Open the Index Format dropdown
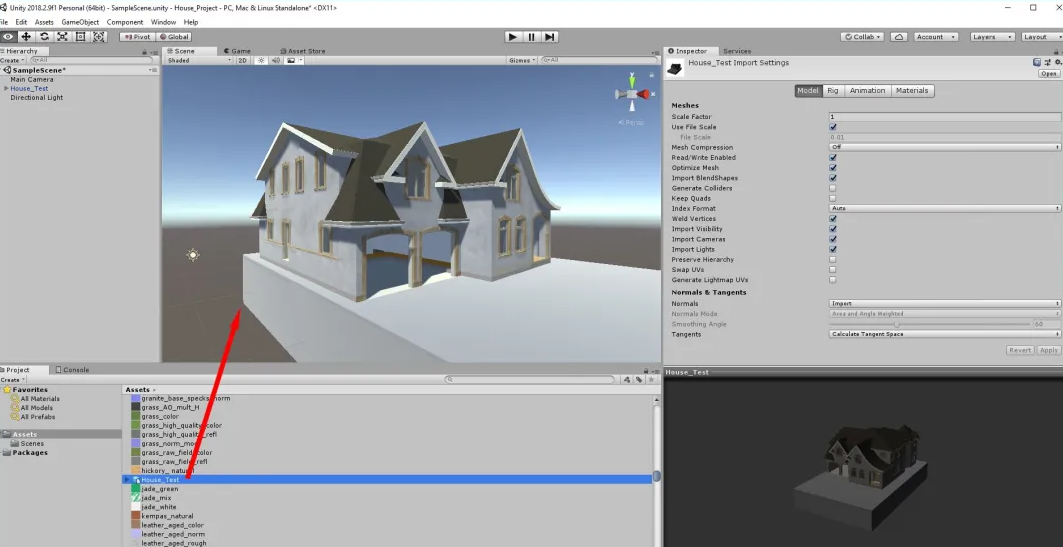This screenshot has height=547, width=1063. (944, 208)
